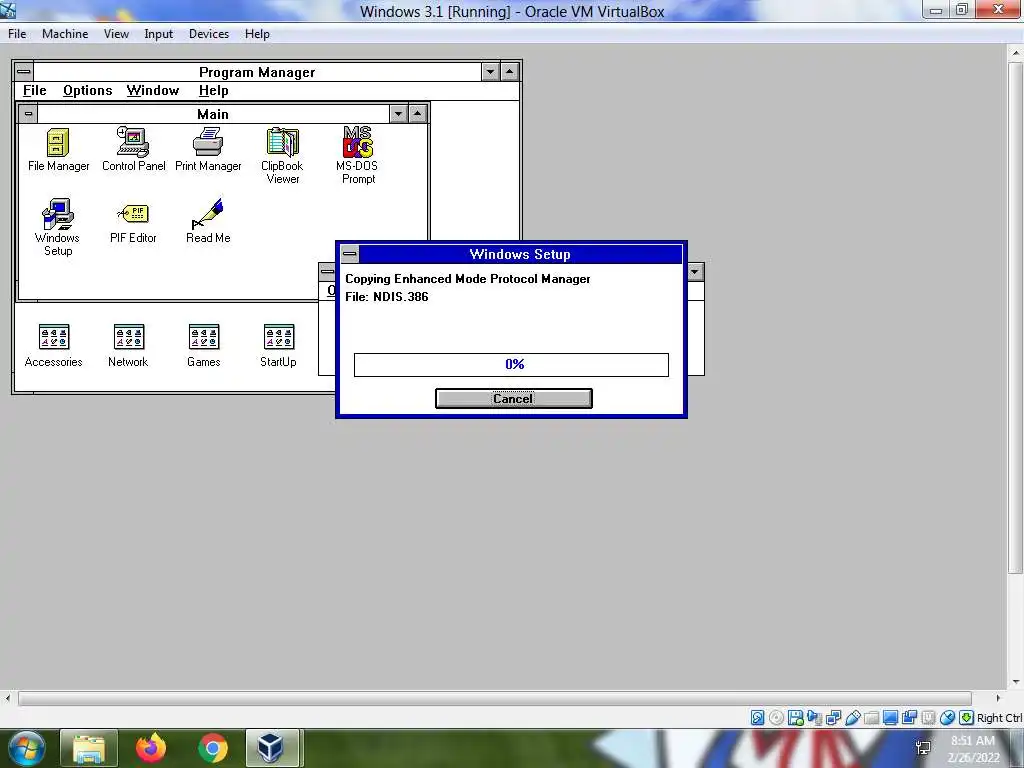The image size is (1024, 768).
Task: Click the 8:51 AM system clock
Action: pyautogui.click(x=973, y=741)
